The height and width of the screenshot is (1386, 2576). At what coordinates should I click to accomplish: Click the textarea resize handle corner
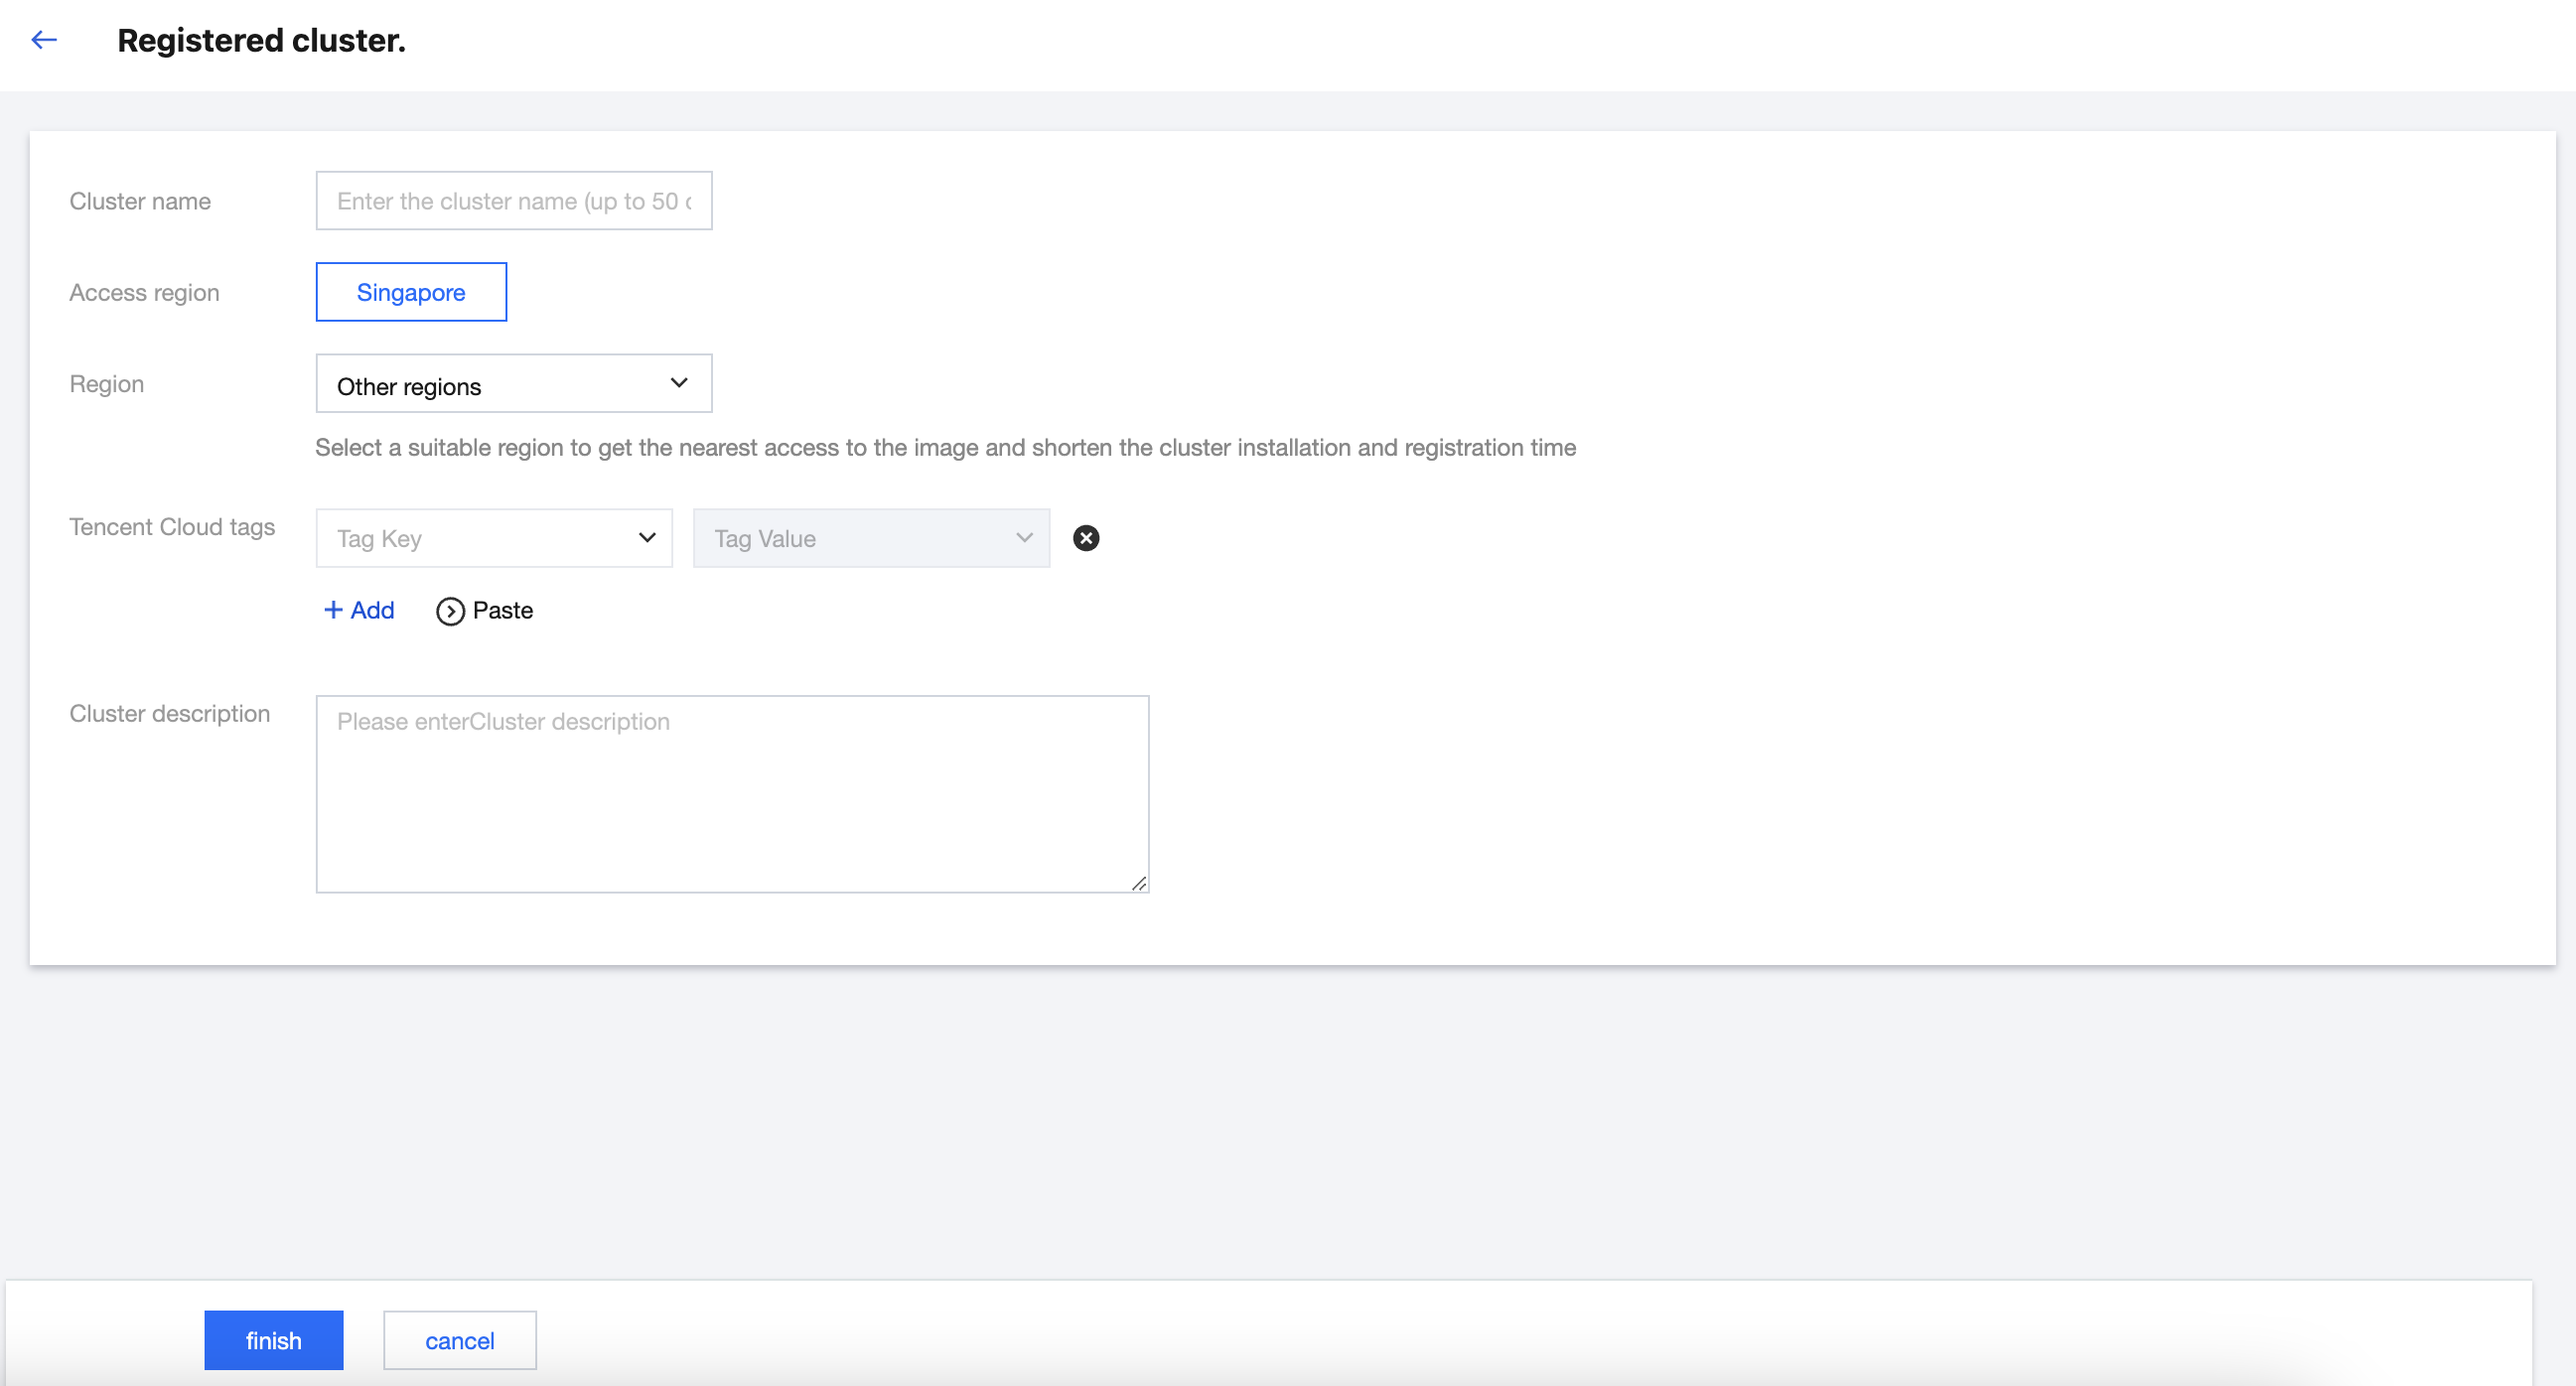[1139, 883]
